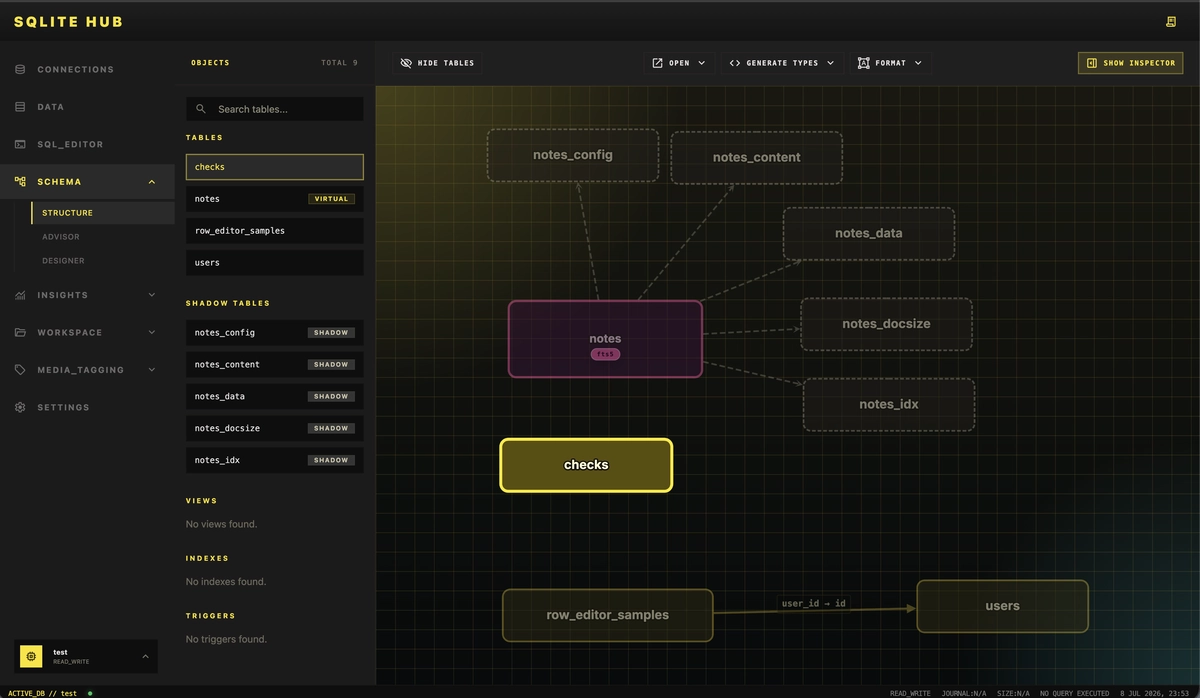Click the Settings gear icon in the sidebar

pyautogui.click(x=20, y=407)
